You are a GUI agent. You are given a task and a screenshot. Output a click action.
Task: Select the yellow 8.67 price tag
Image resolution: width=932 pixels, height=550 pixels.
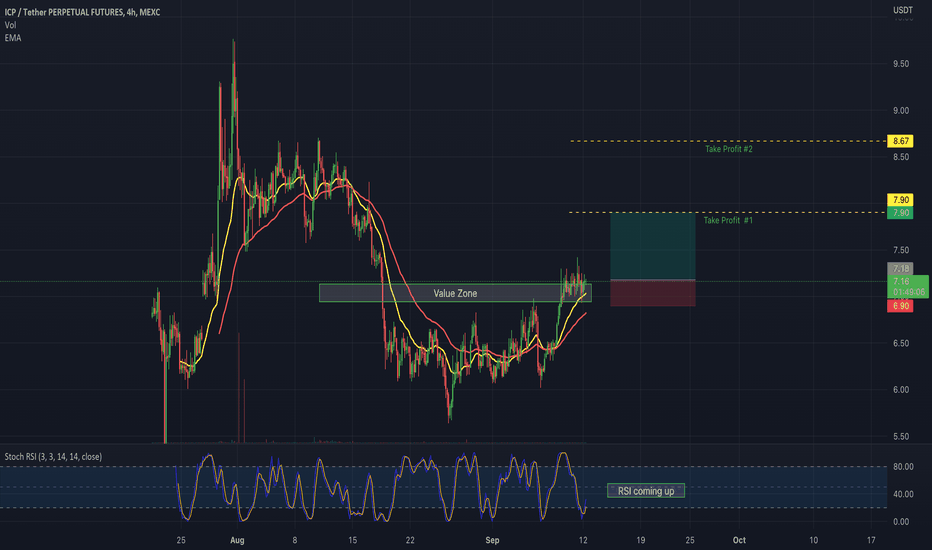[900, 141]
